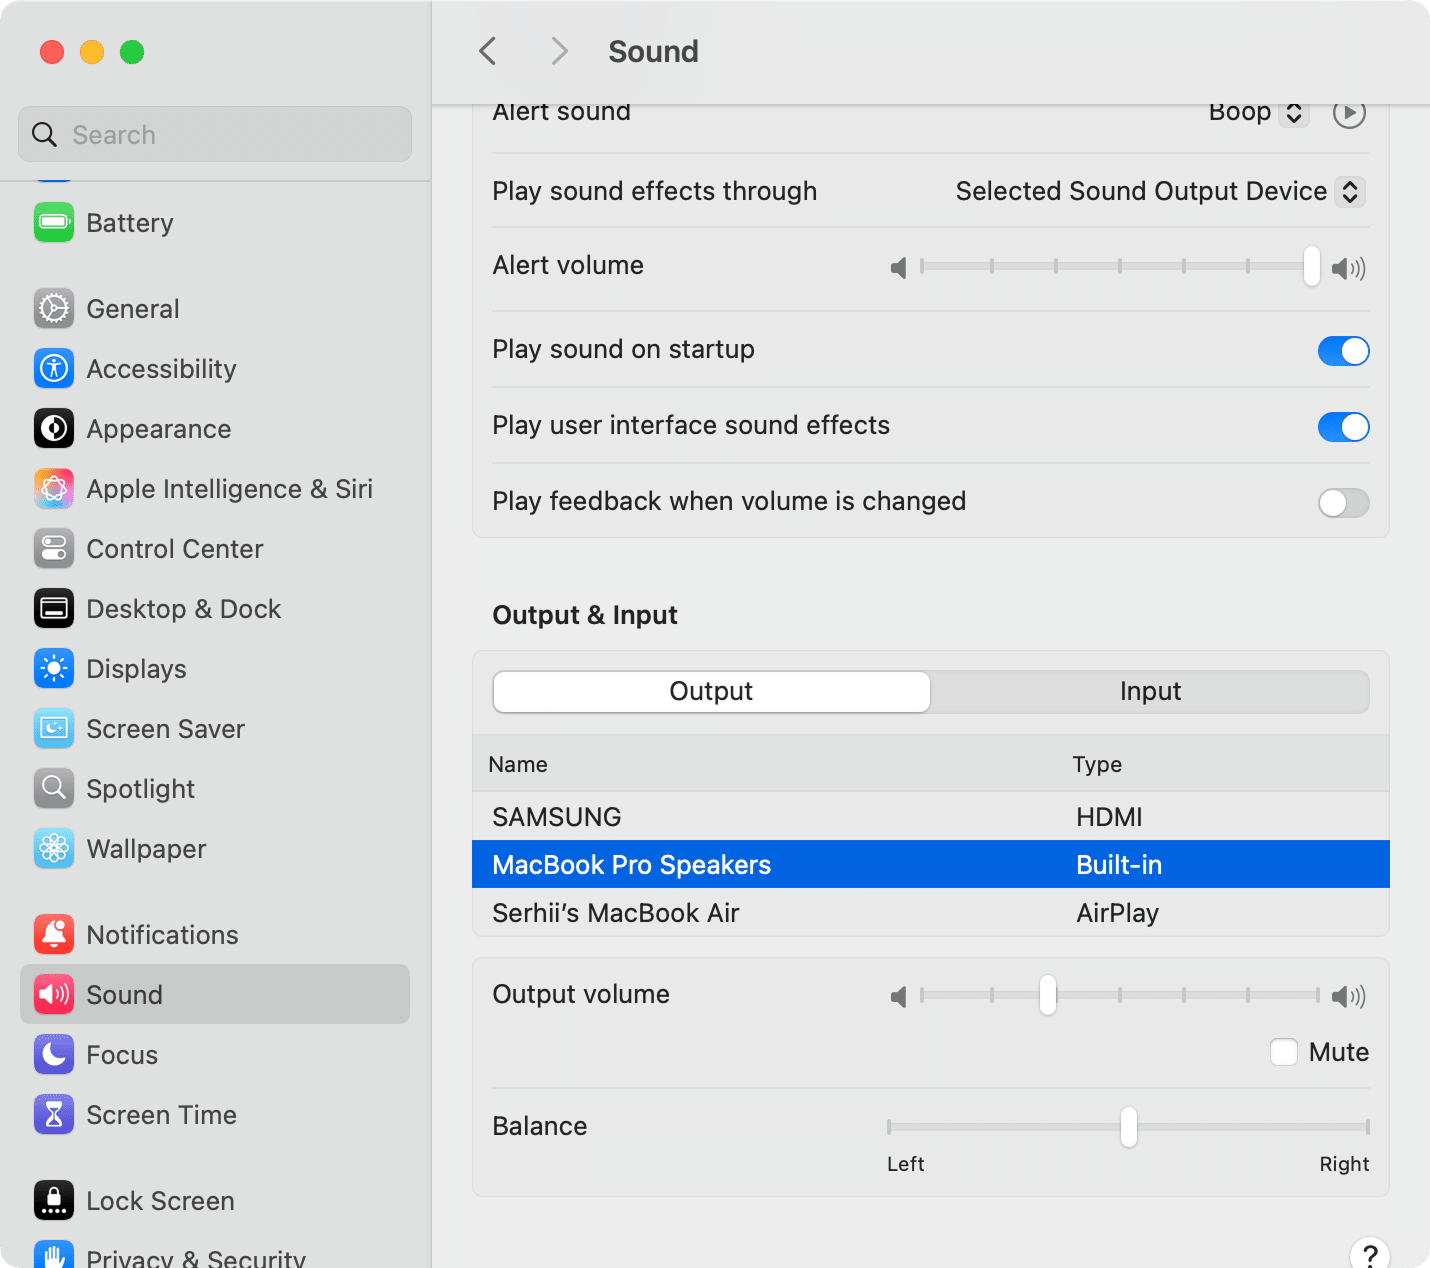
Task: Select the SAMSUNG HDMI output device
Action: point(556,816)
